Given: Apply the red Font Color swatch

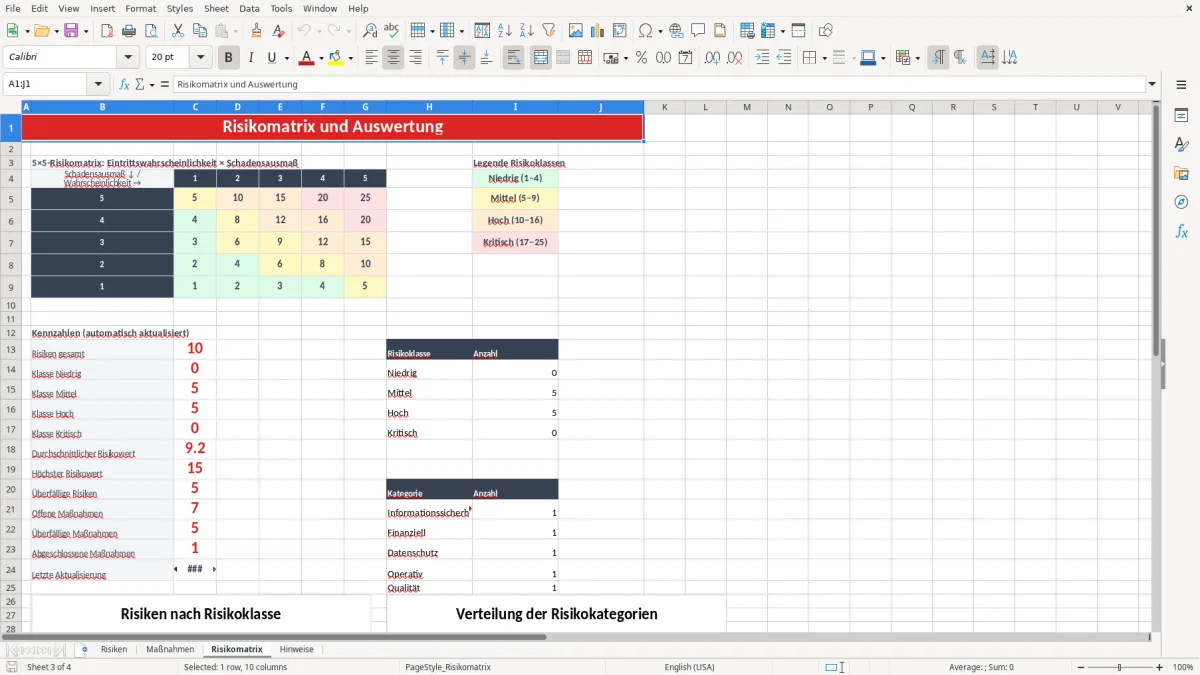Looking at the screenshot, I should click(307, 58).
